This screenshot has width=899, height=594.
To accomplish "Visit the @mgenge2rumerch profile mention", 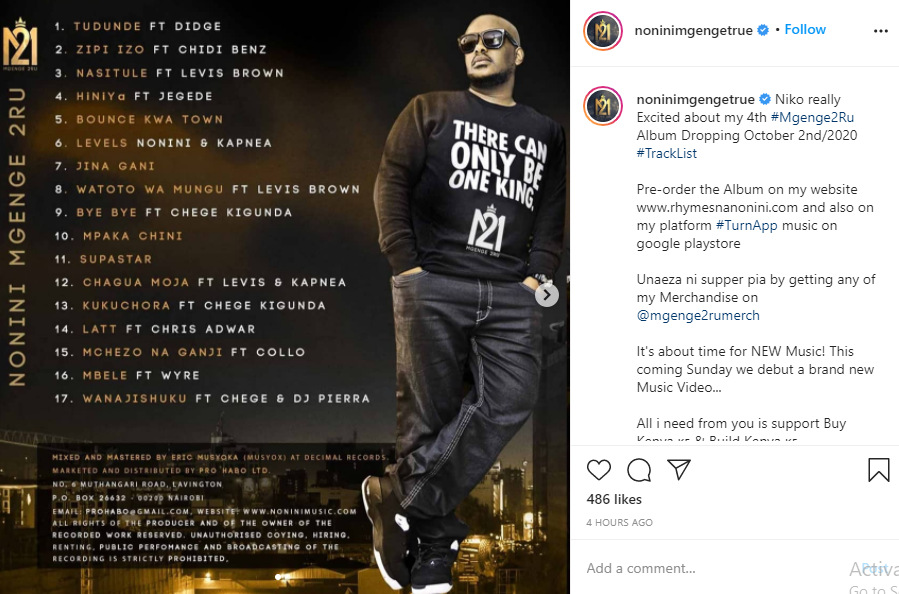I will coord(698,315).
